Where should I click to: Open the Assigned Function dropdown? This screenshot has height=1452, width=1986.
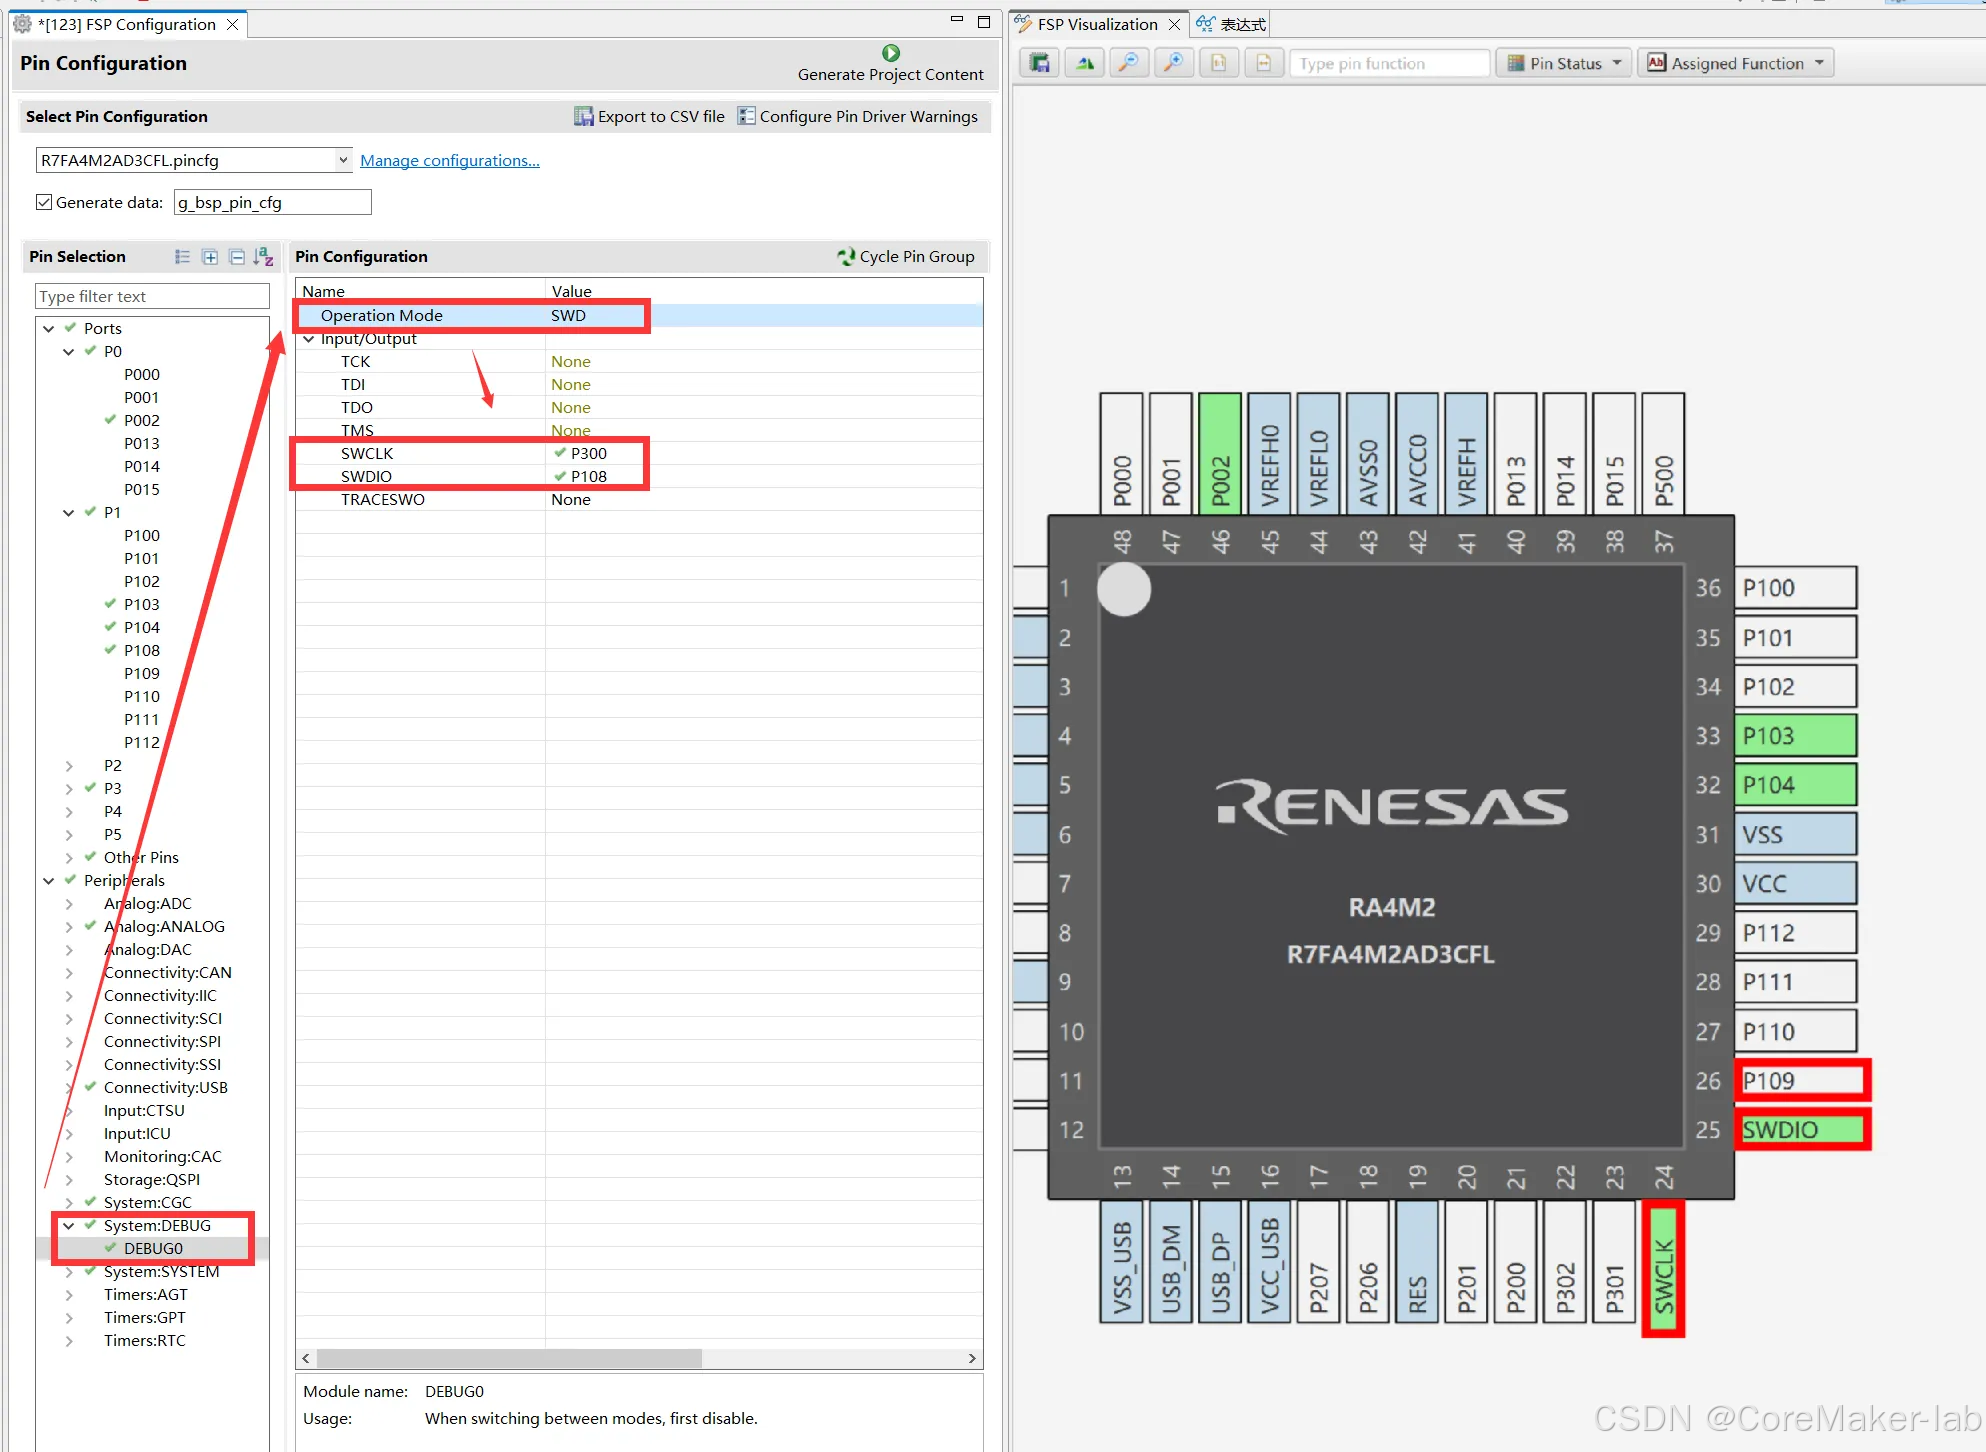(1736, 63)
